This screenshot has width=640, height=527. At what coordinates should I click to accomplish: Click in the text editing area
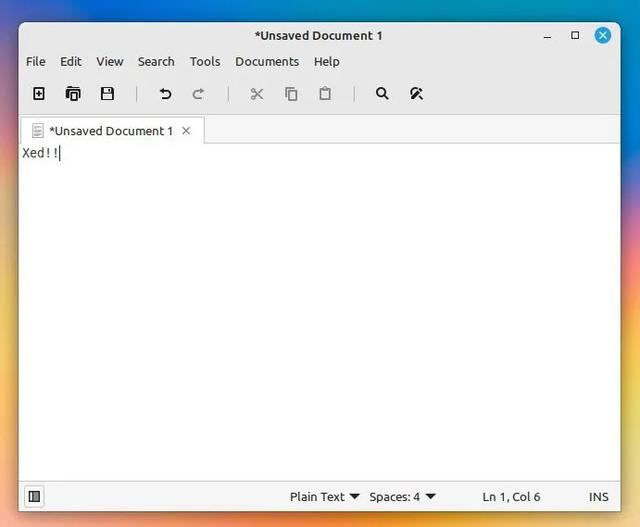click(x=319, y=312)
